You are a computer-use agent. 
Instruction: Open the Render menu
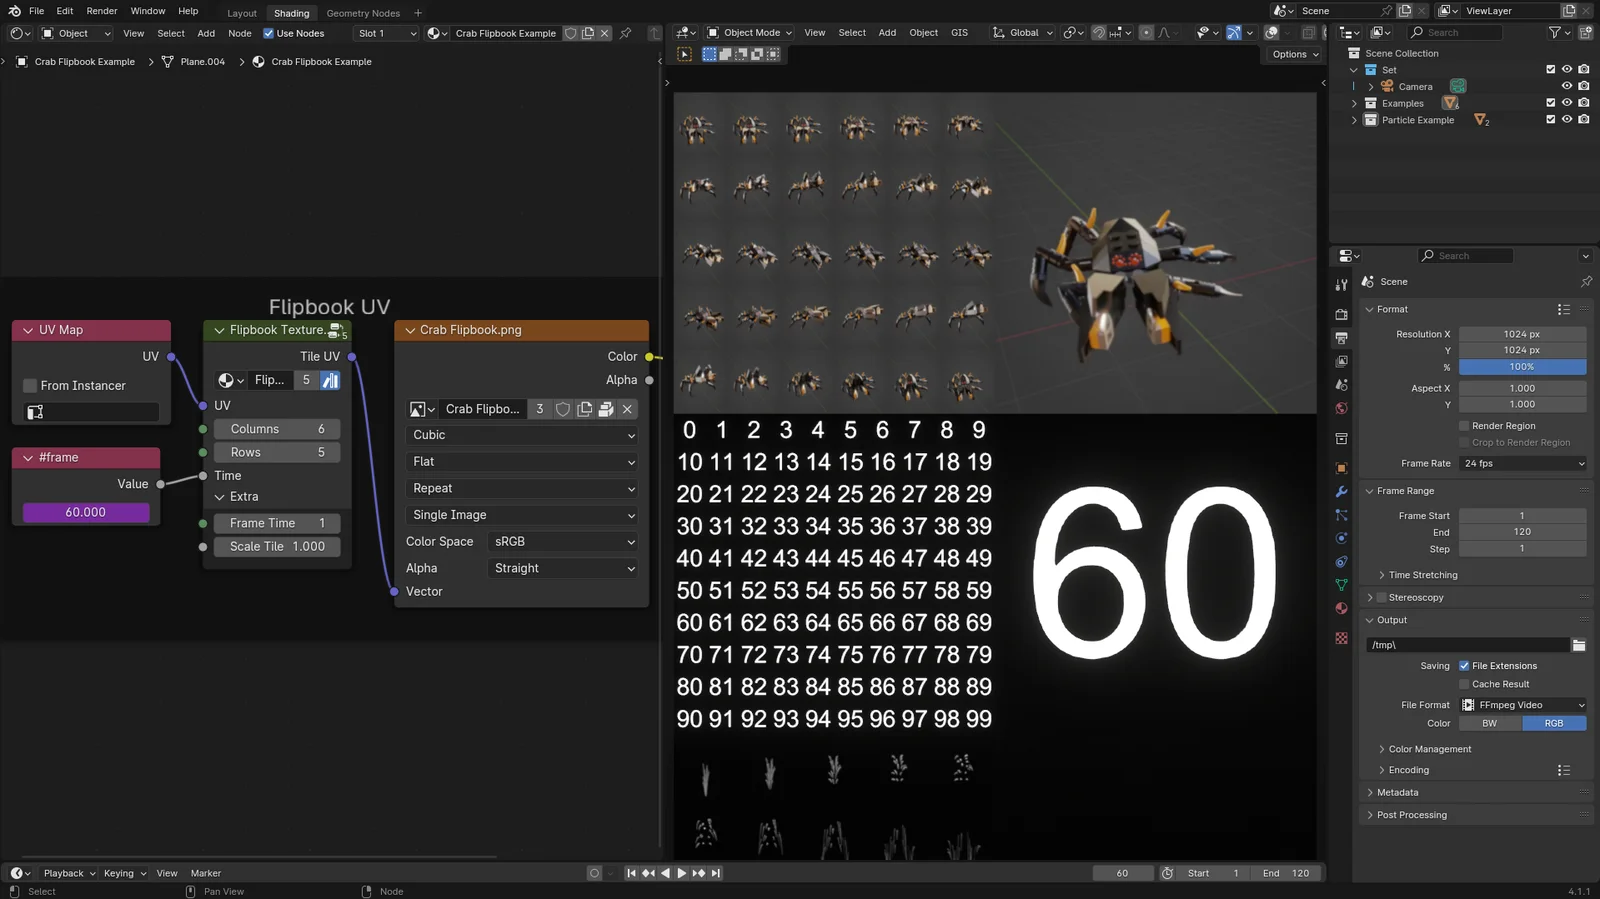(102, 11)
